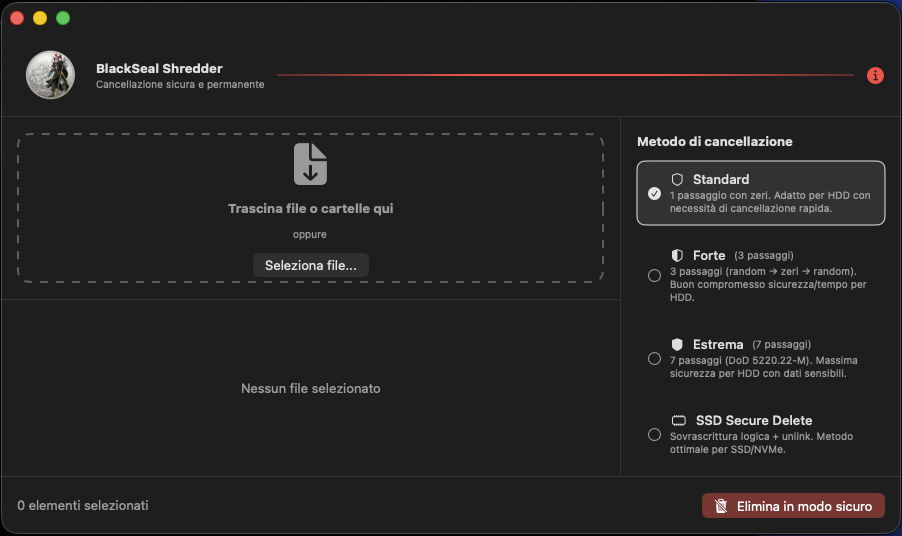Click the "Trascina file o cartelle qui" text

pos(310,209)
